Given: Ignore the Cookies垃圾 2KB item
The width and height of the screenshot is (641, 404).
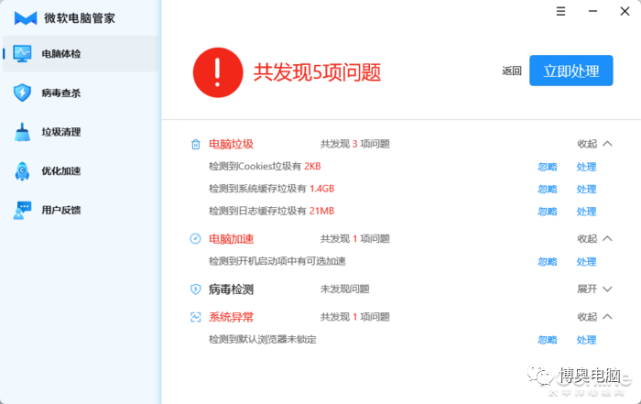Looking at the screenshot, I should tap(547, 167).
